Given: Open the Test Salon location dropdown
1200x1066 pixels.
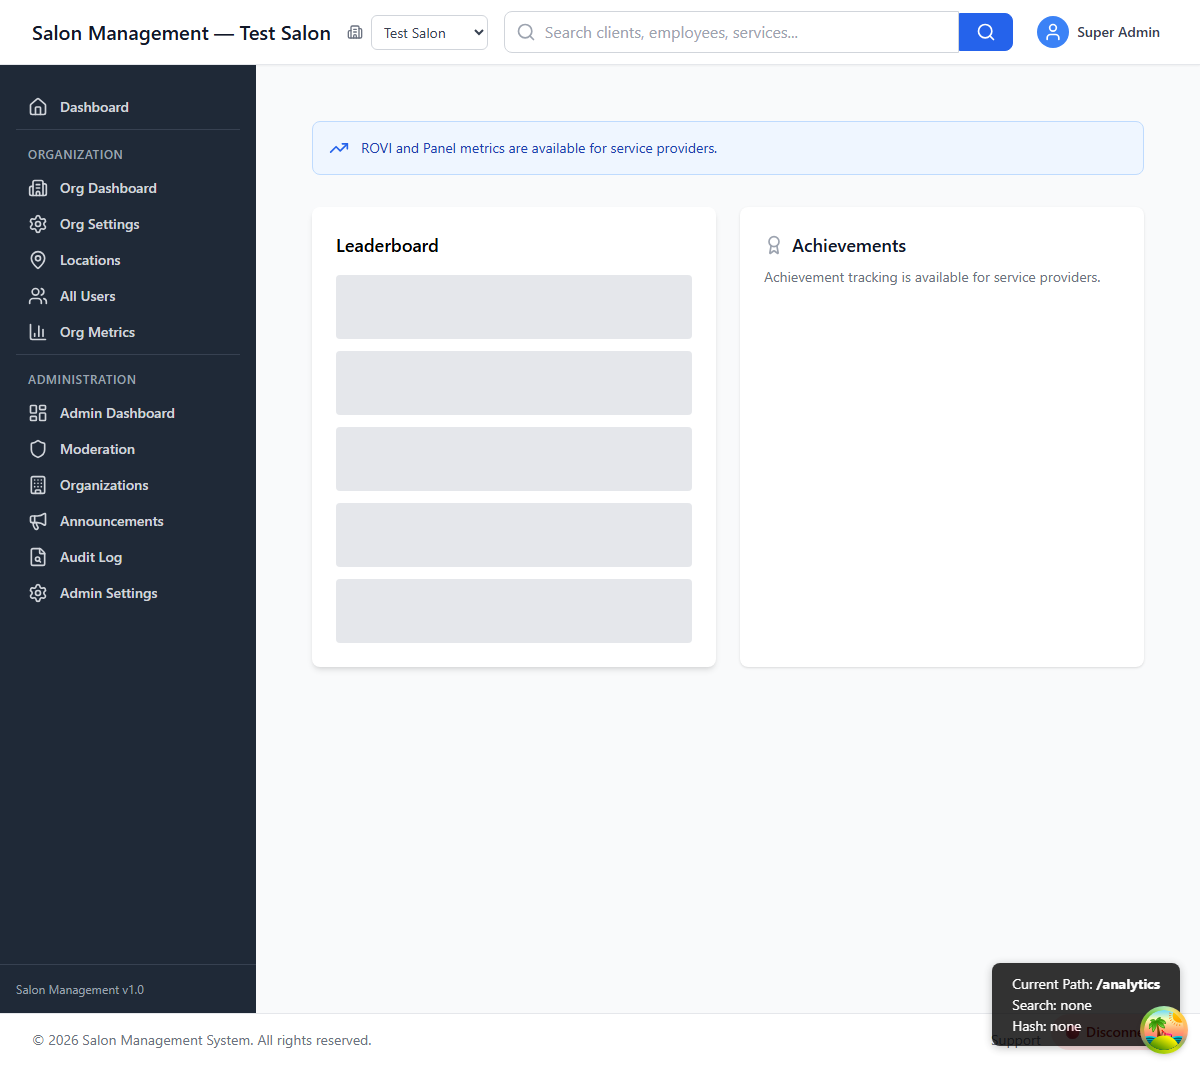Looking at the screenshot, I should 429,33.
